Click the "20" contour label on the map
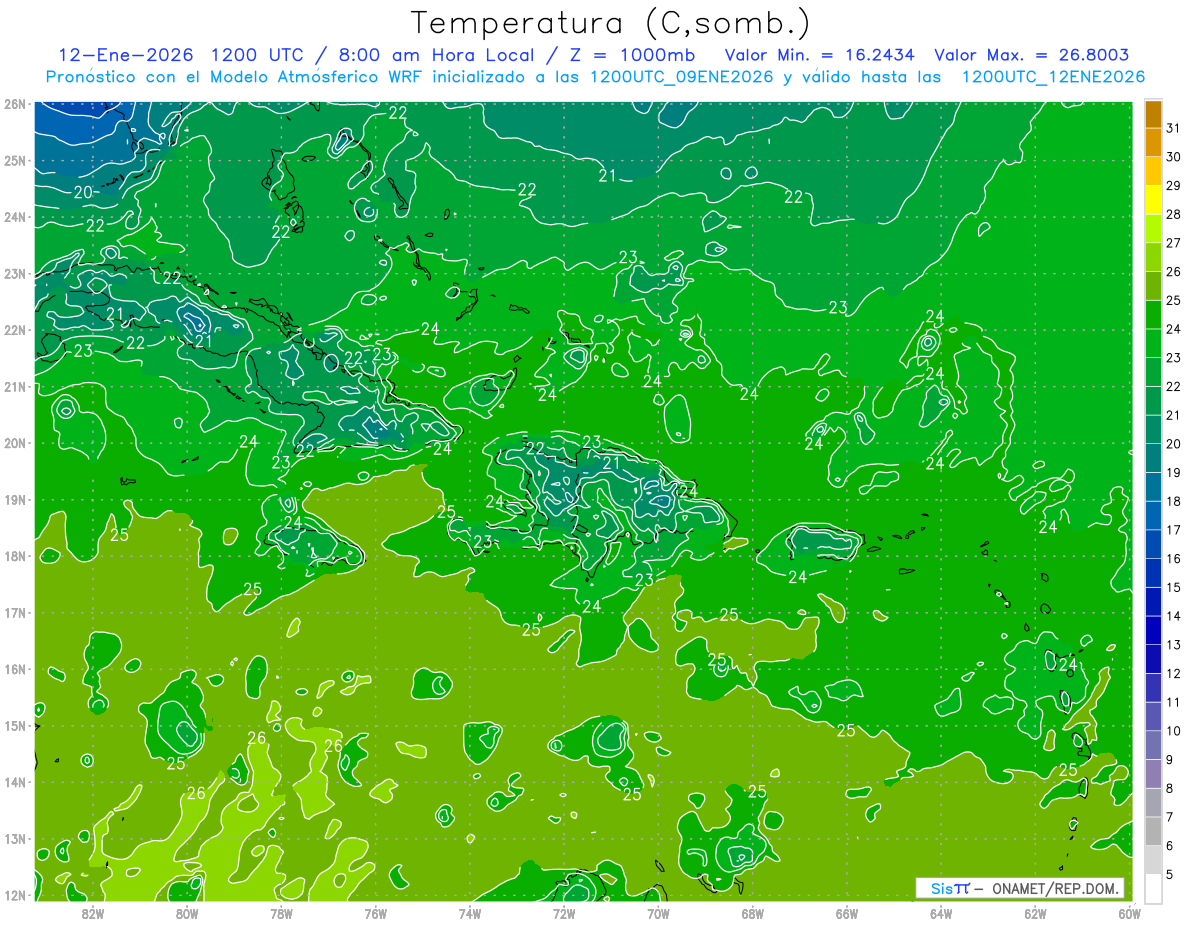Viewport: 1200px width, 927px height. tap(83, 192)
